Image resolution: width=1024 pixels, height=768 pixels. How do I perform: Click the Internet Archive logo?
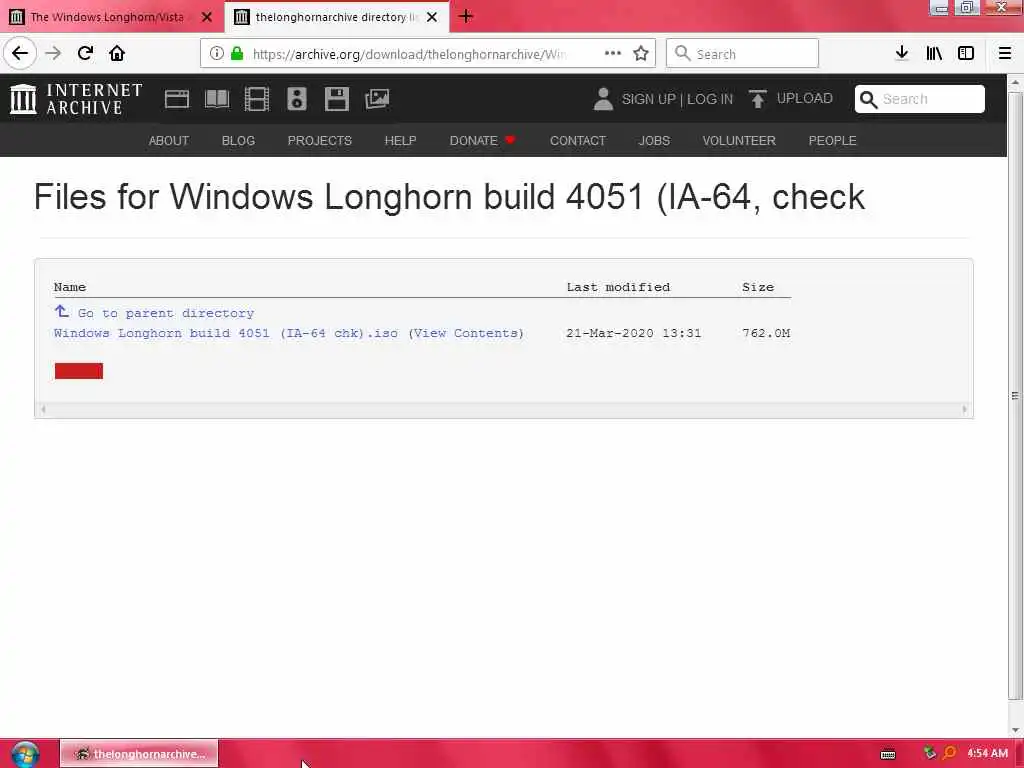tap(76, 99)
